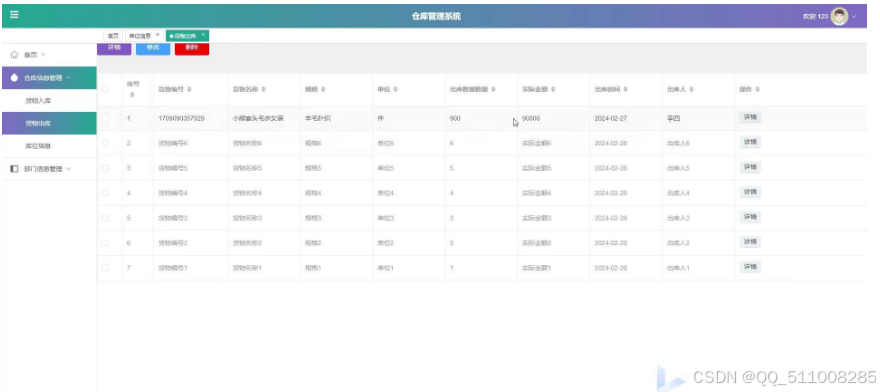Image resolution: width=880 pixels, height=392 pixels.
Task: Sort by 规格 column sort icon
Action: 323,90
